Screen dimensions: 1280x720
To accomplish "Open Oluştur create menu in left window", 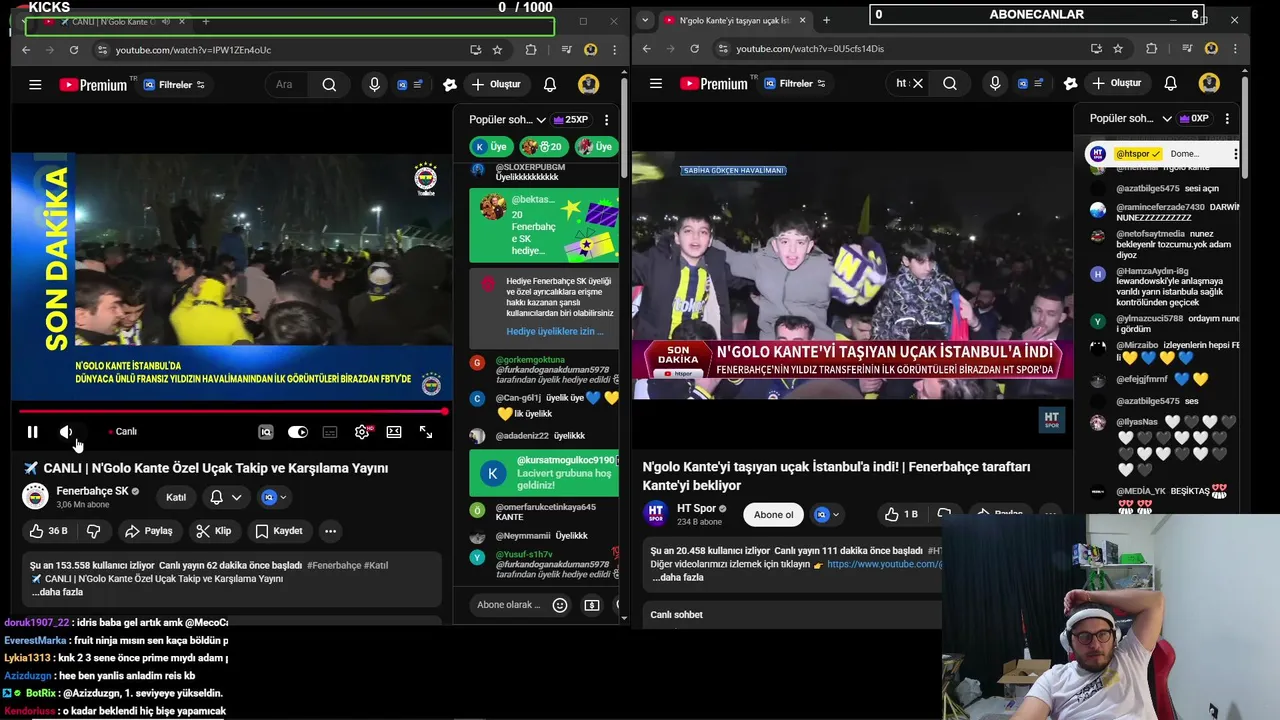I will 497,85.
